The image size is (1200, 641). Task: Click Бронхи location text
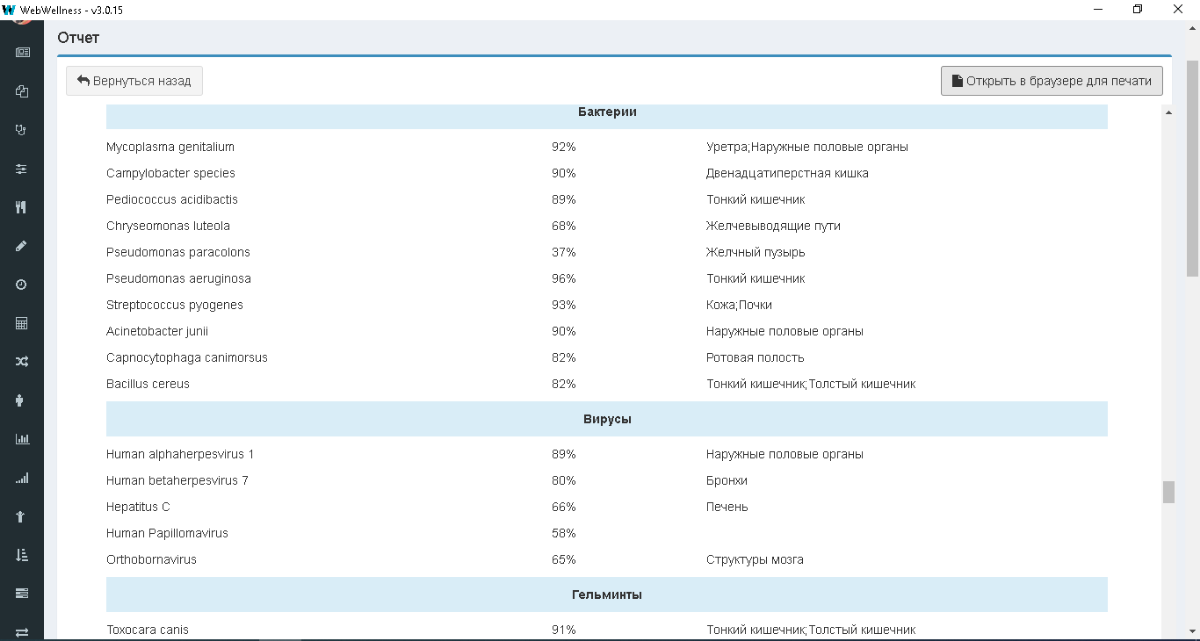coord(727,480)
